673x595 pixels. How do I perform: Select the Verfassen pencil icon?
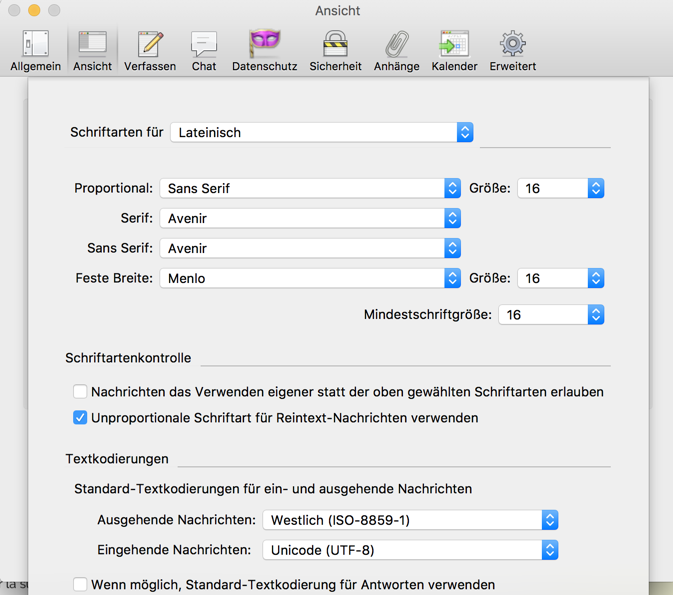[x=150, y=50]
